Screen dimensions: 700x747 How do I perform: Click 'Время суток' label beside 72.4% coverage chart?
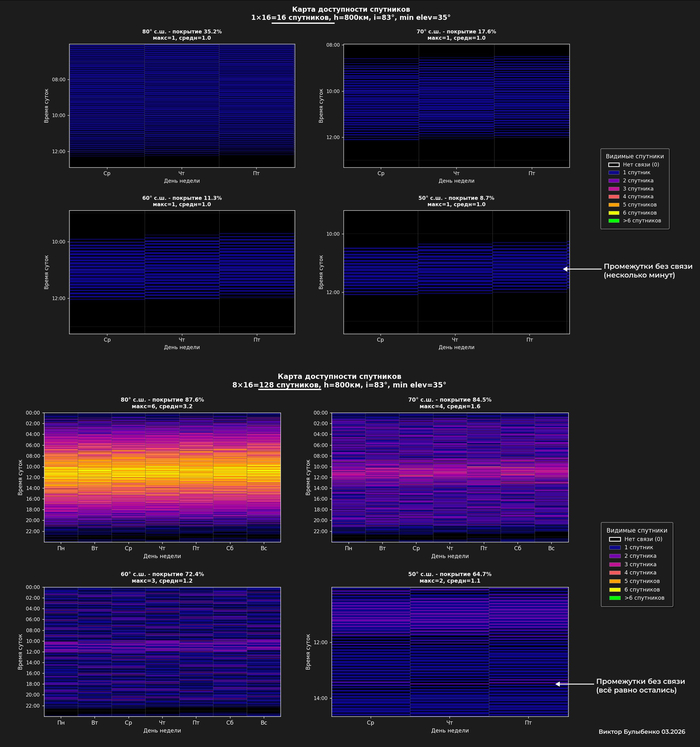click(x=20, y=652)
